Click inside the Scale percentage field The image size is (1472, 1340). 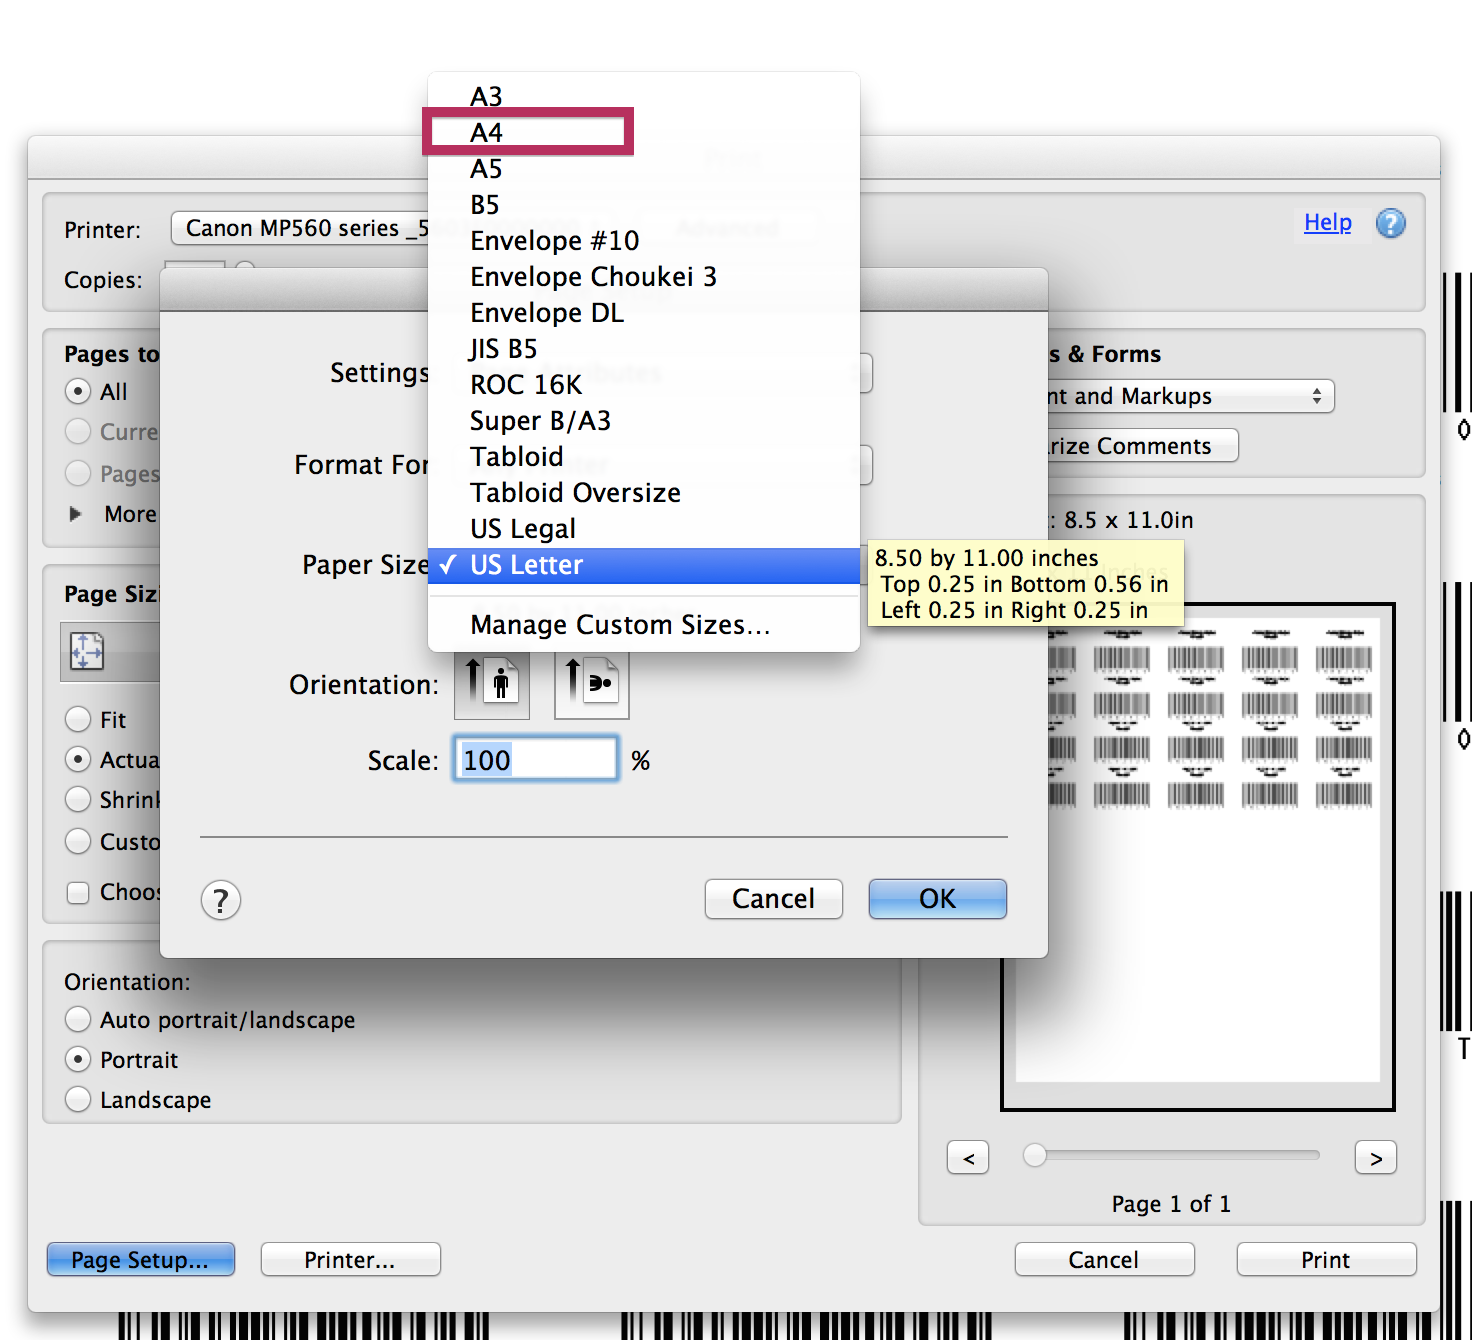point(535,759)
